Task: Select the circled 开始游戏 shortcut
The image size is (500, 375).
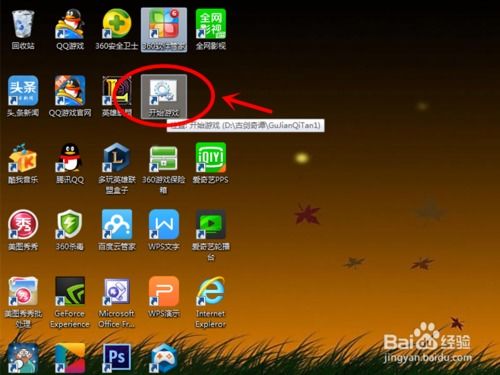Action: [164, 91]
